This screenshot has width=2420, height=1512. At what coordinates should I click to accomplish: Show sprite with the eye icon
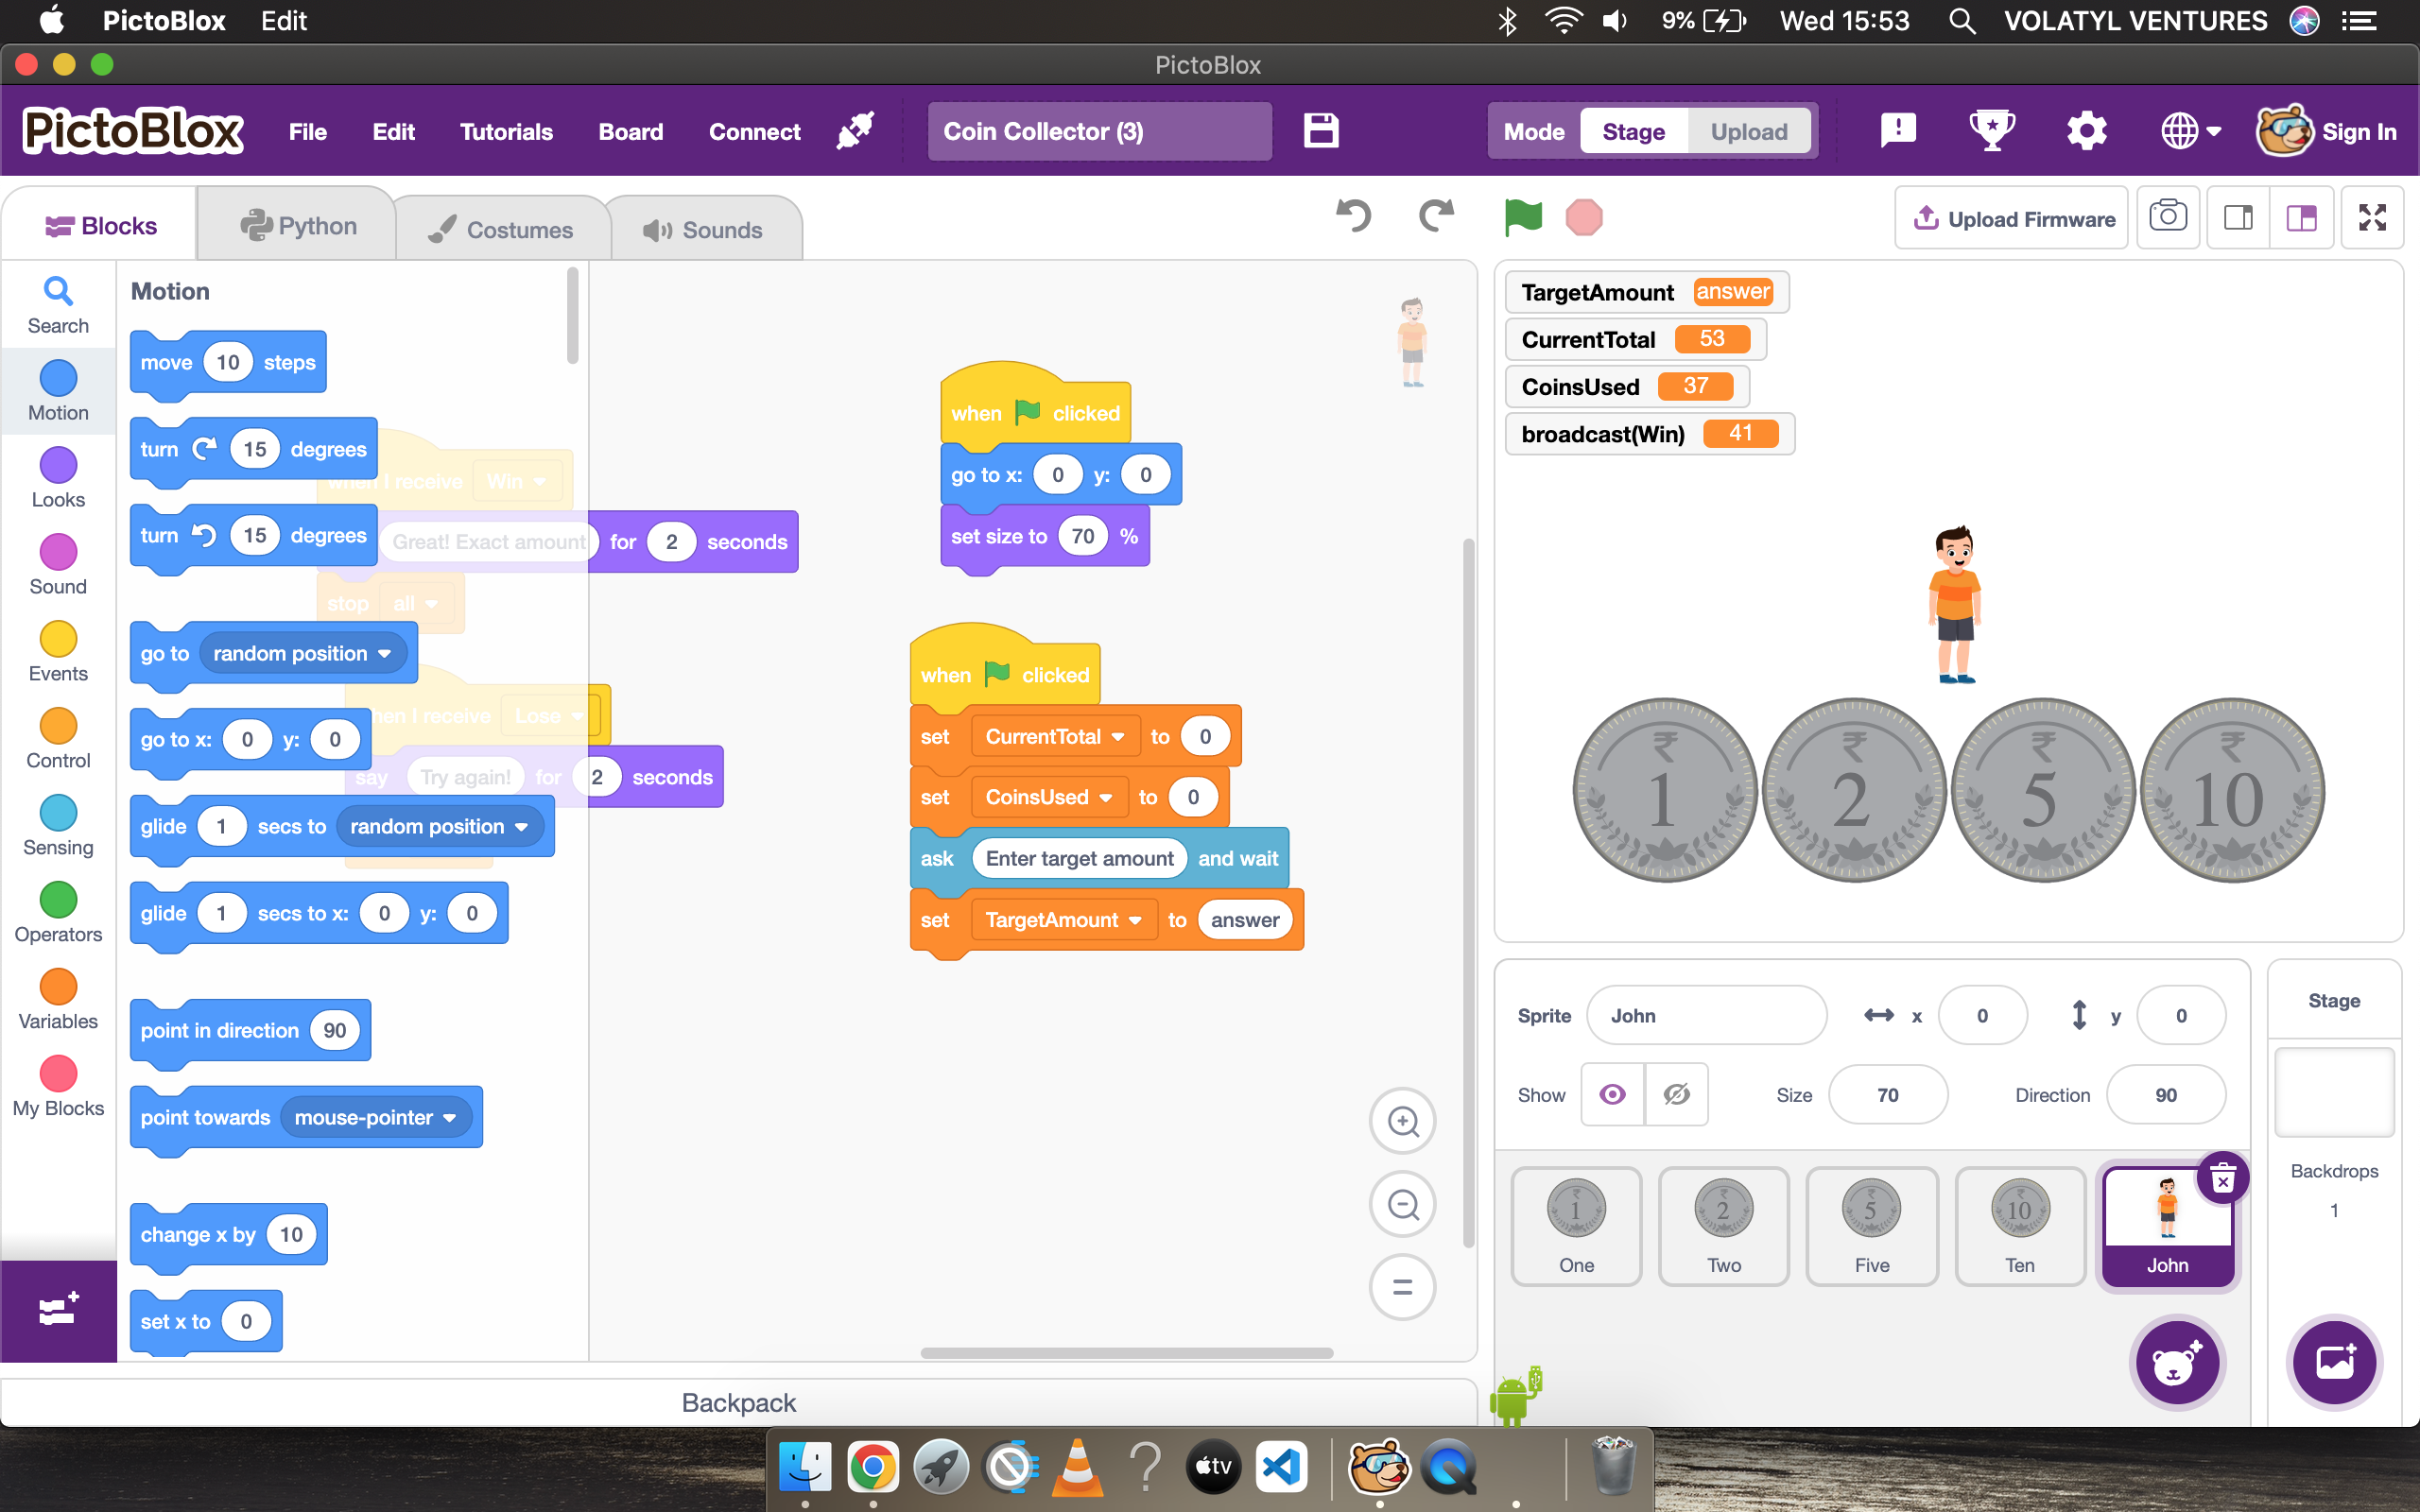pyautogui.click(x=1612, y=1095)
